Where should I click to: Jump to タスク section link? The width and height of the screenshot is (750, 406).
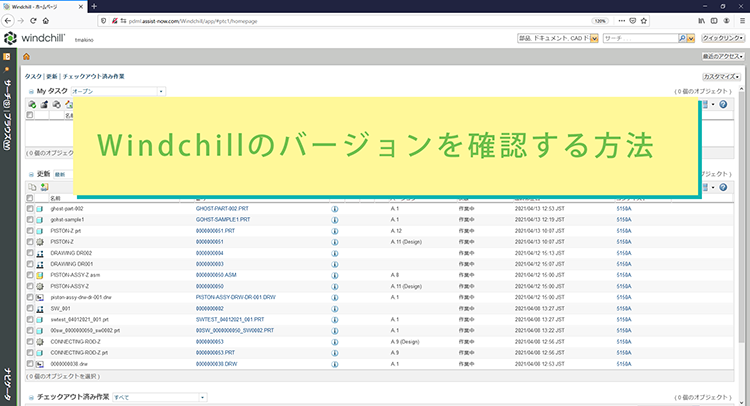33,77
